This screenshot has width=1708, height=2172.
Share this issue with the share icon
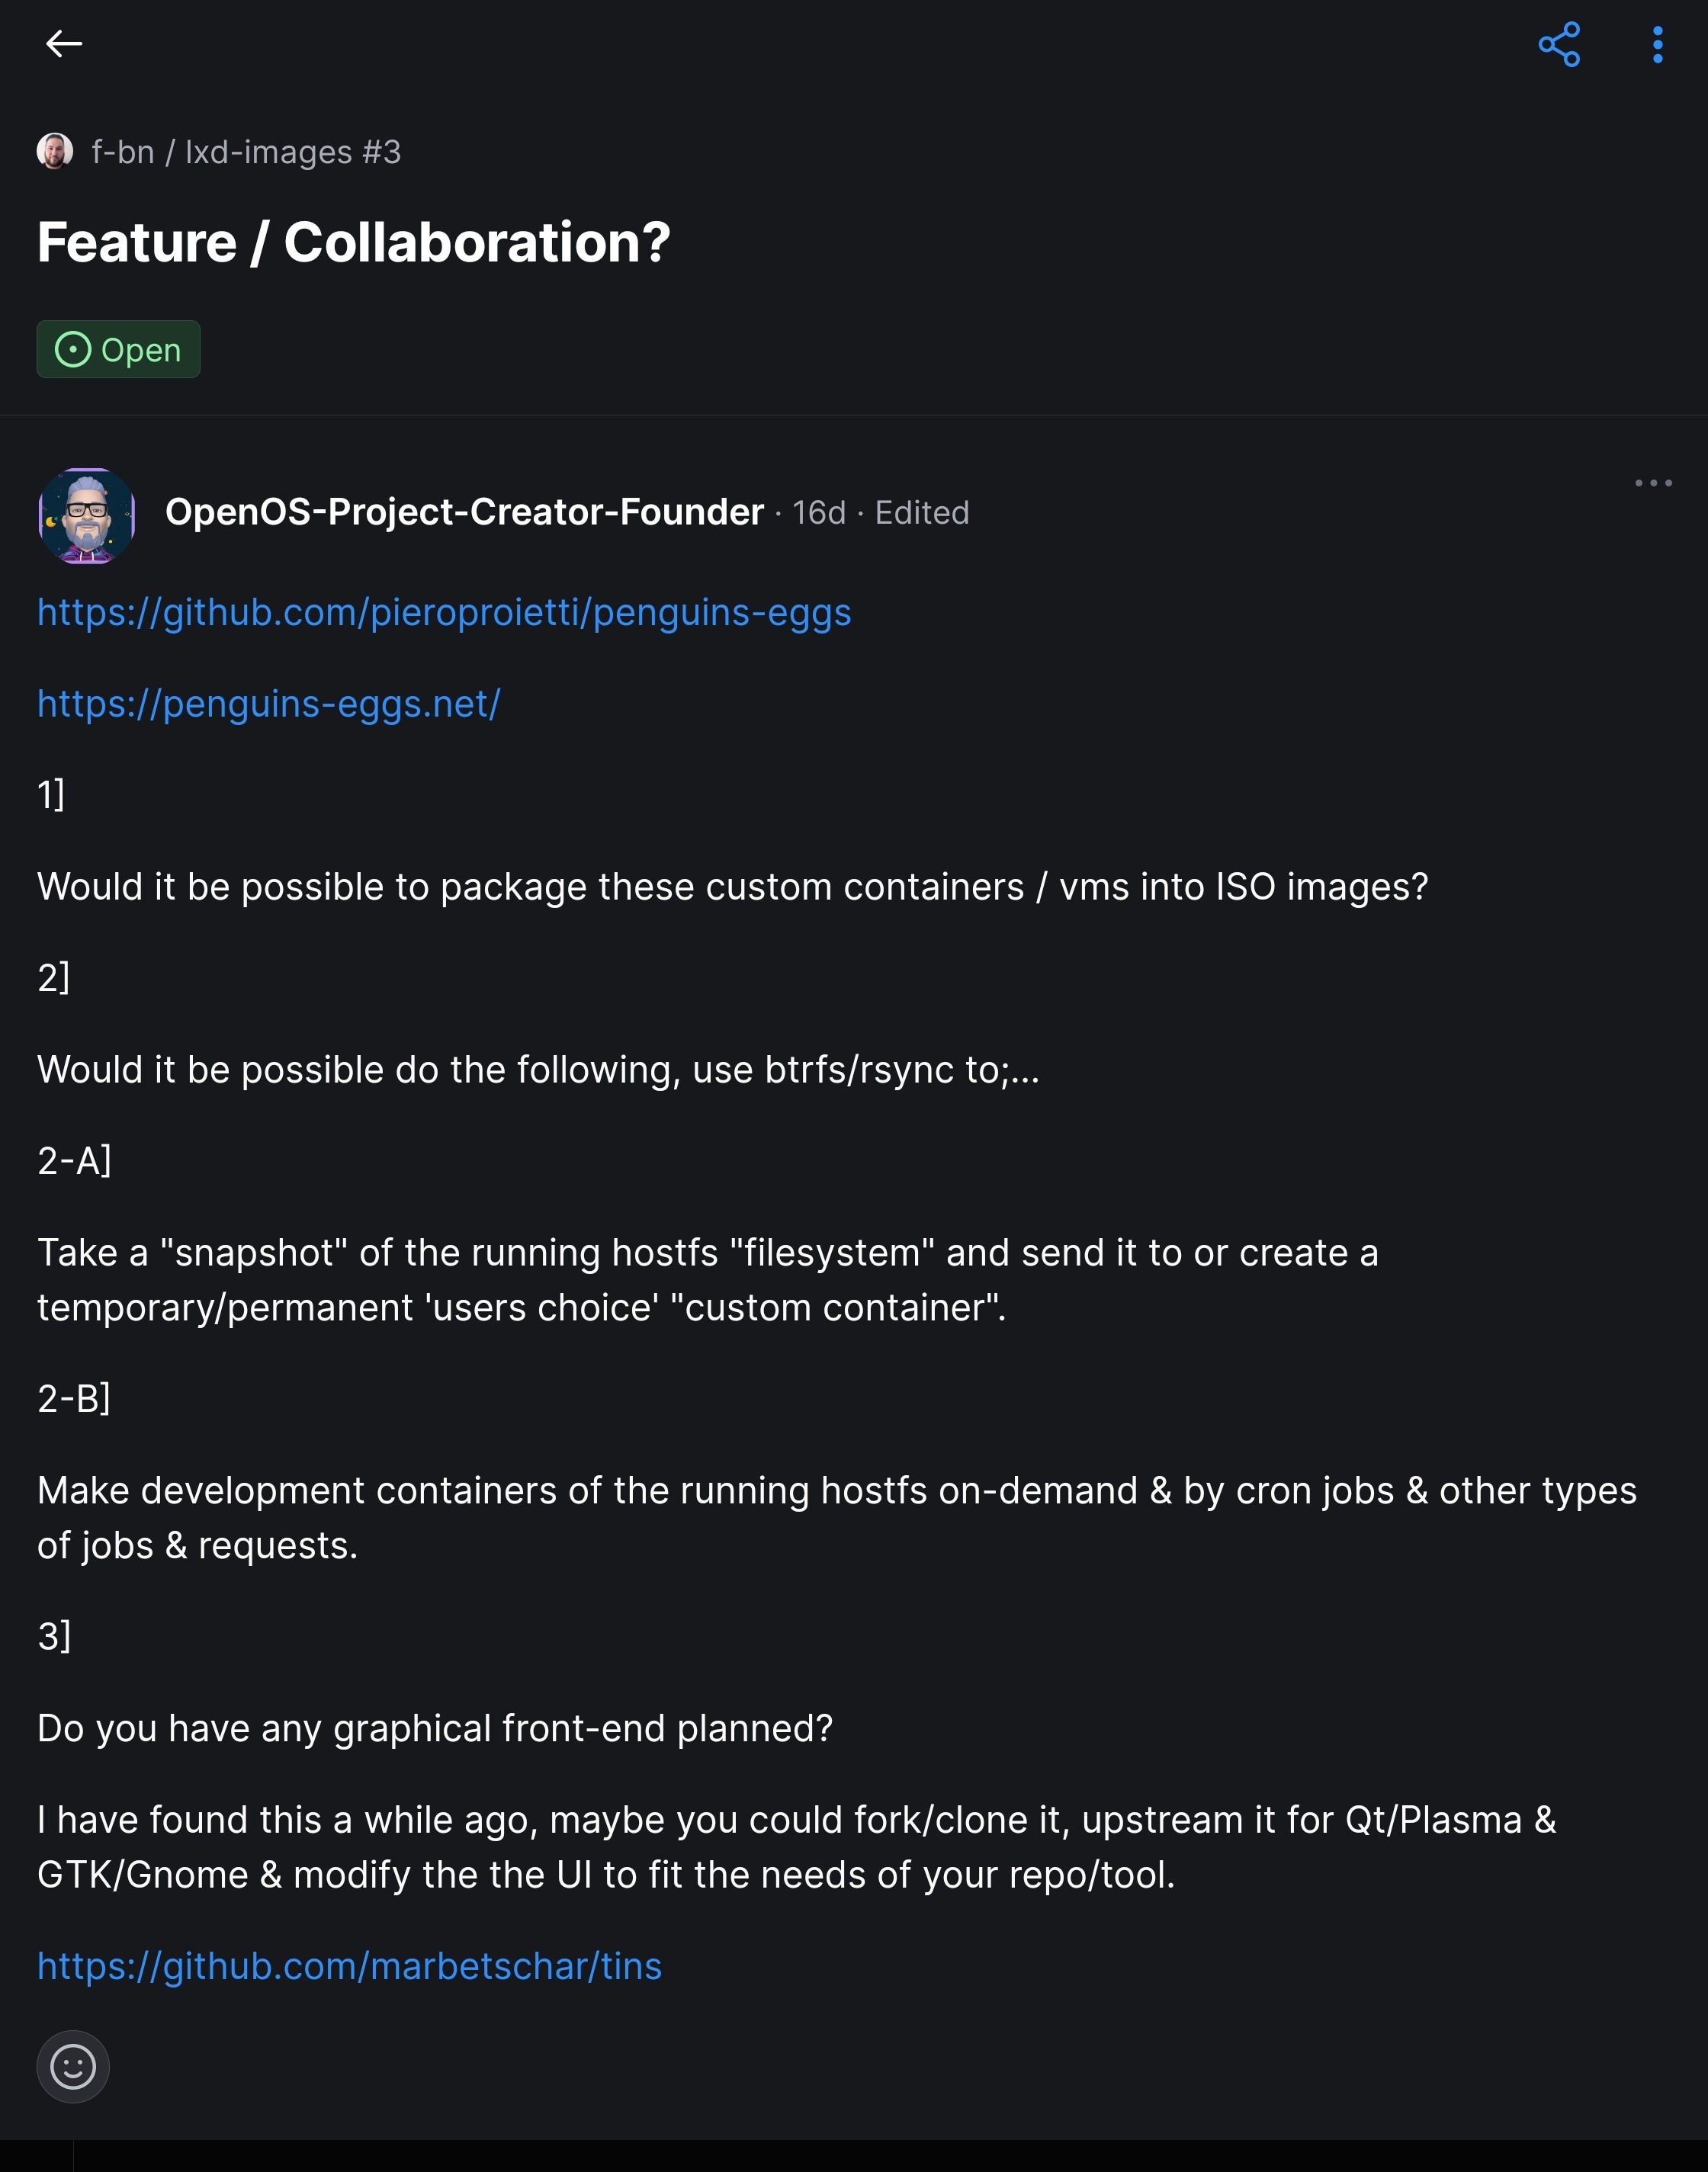click(1558, 45)
